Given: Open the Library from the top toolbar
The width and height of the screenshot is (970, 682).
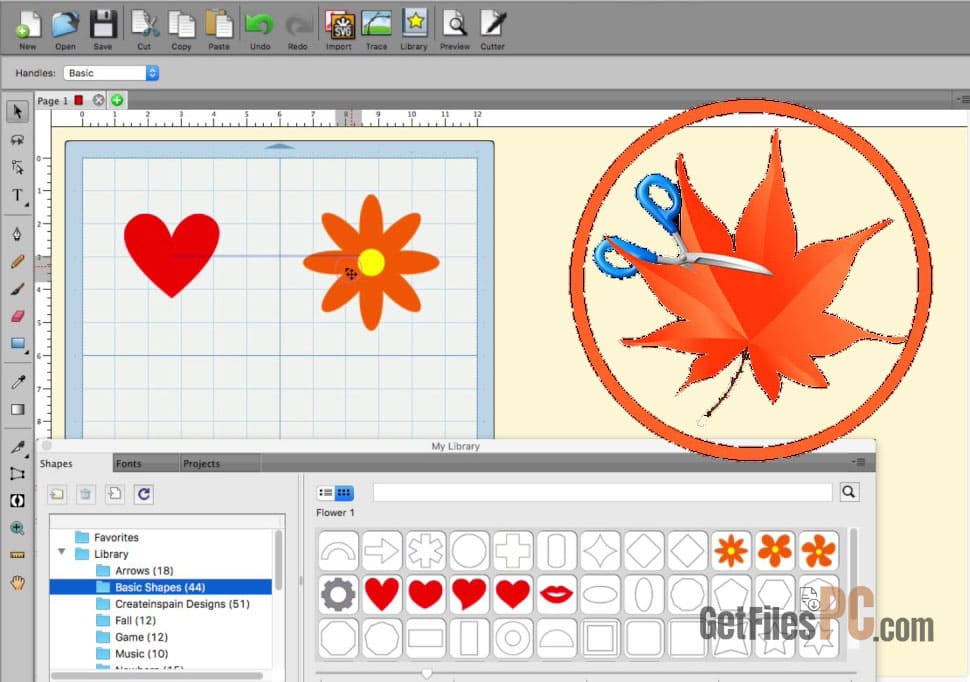Looking at the screenshot, I should pos(414,30).
